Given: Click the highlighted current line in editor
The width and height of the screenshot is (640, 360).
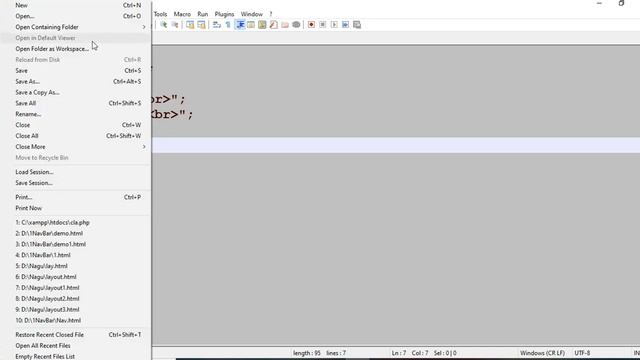Looking at the screenshot, I should [x=396, y=145].
